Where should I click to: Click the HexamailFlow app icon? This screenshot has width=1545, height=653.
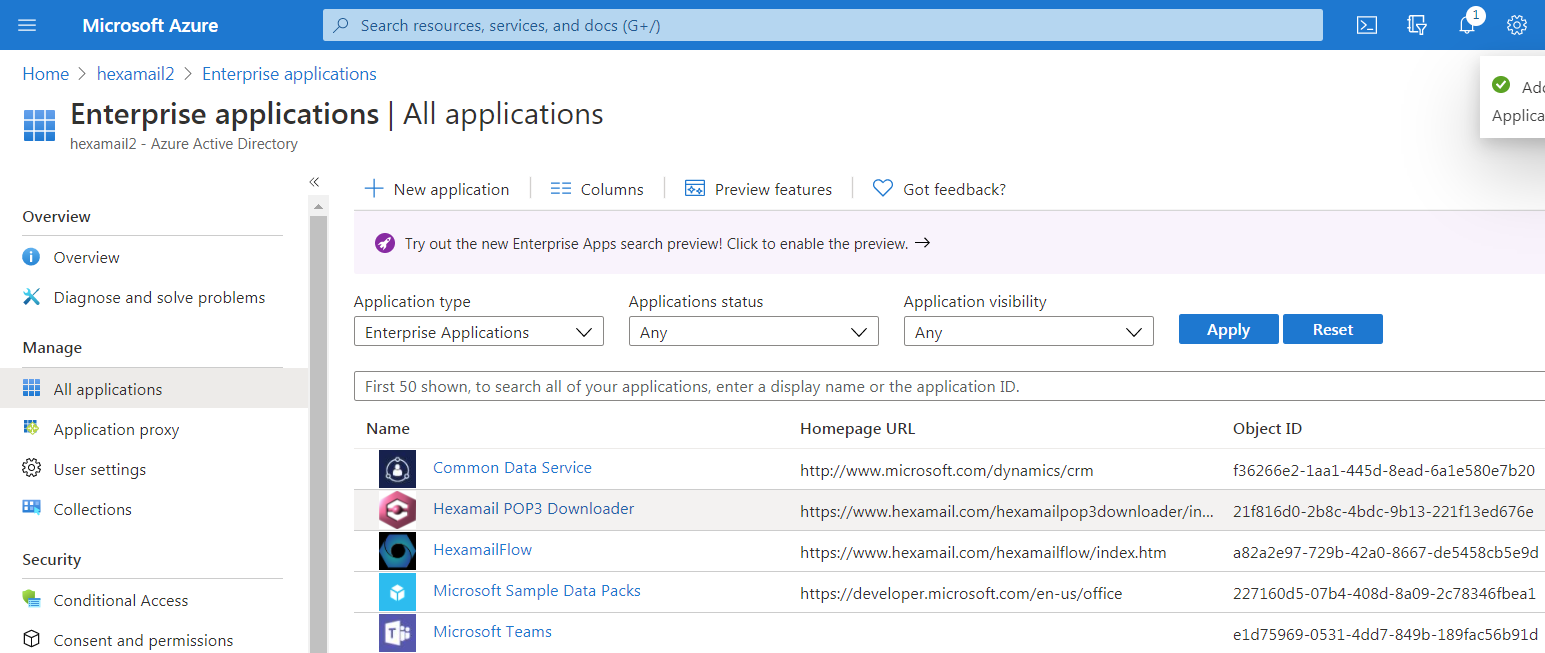coord(397,551)
